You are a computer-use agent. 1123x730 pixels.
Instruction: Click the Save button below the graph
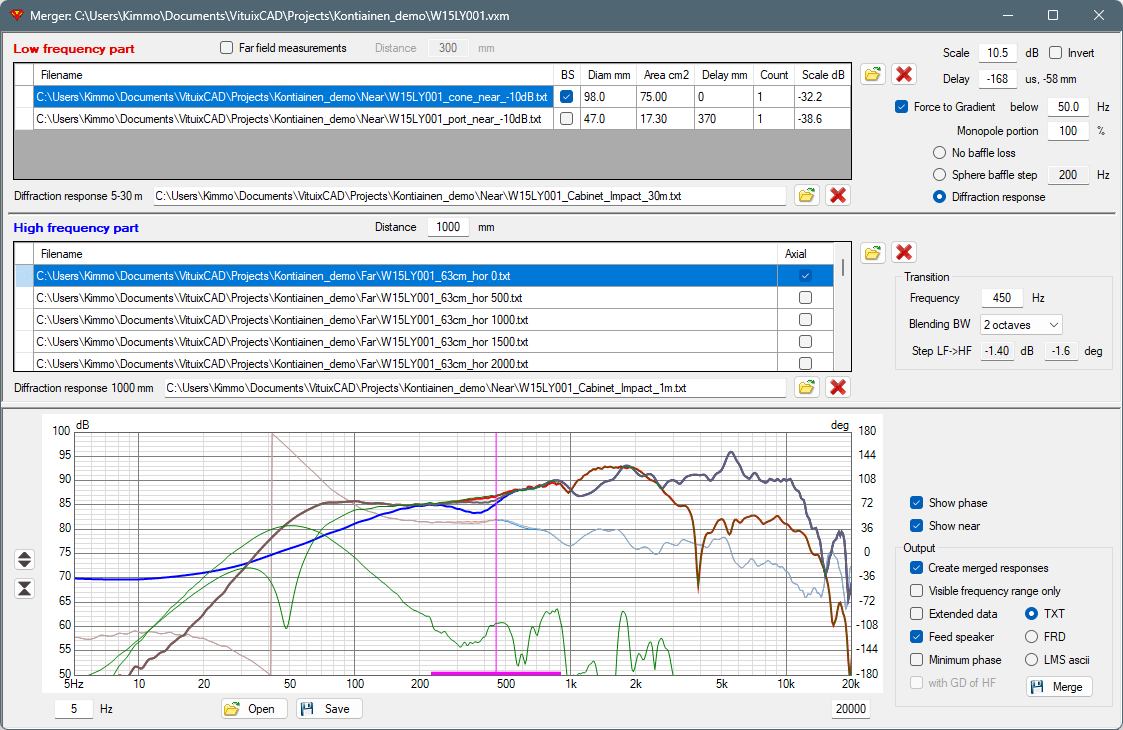(x=329, y=709)
